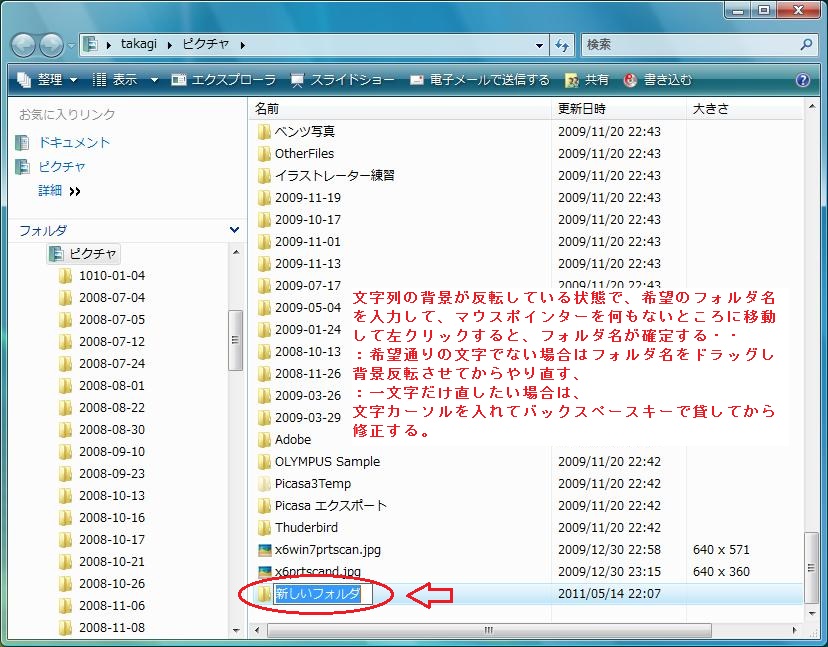This screenshot has height=647, width=828.
Task: Click the Thuderbird folder icon
Action: [x=264, y=528]
